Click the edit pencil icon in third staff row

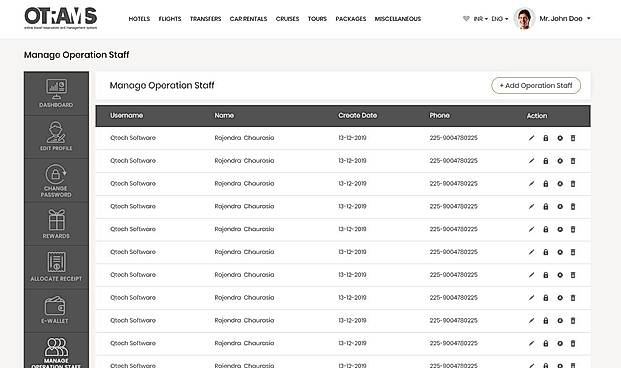[531, 184]
